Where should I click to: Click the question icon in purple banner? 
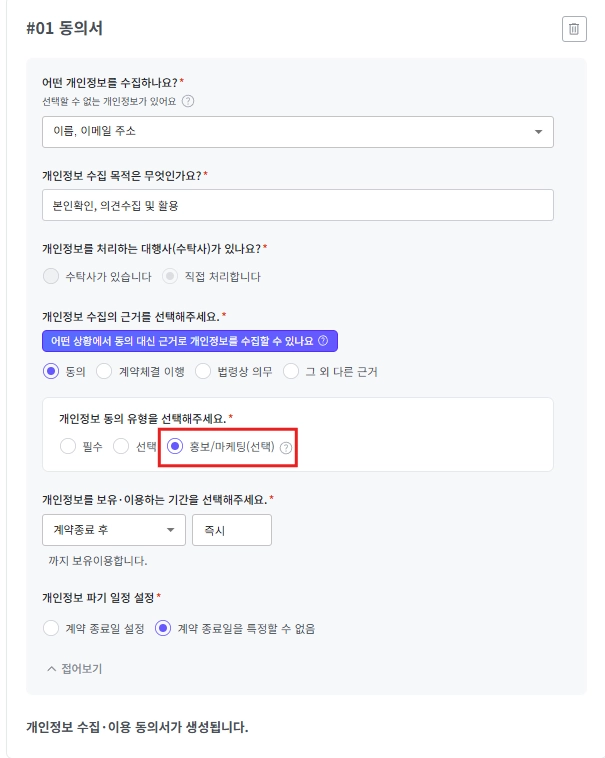323,341
